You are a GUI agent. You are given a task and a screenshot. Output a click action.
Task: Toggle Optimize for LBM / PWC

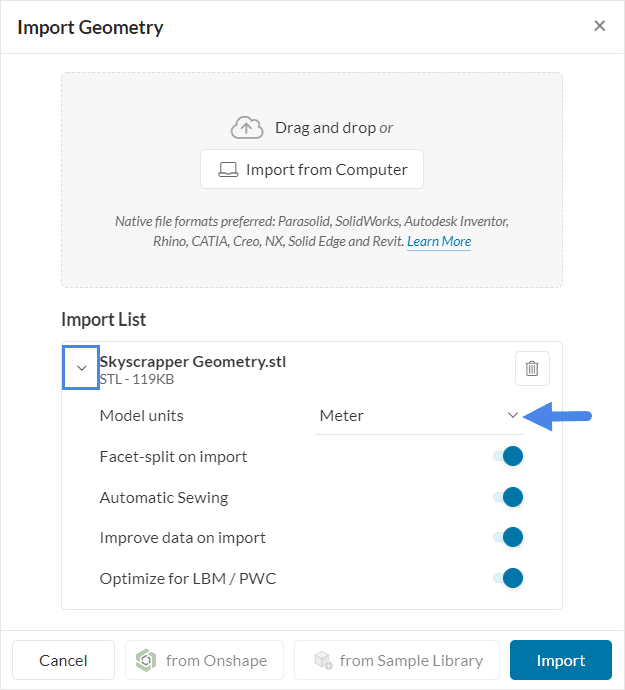tap(509, 578)
